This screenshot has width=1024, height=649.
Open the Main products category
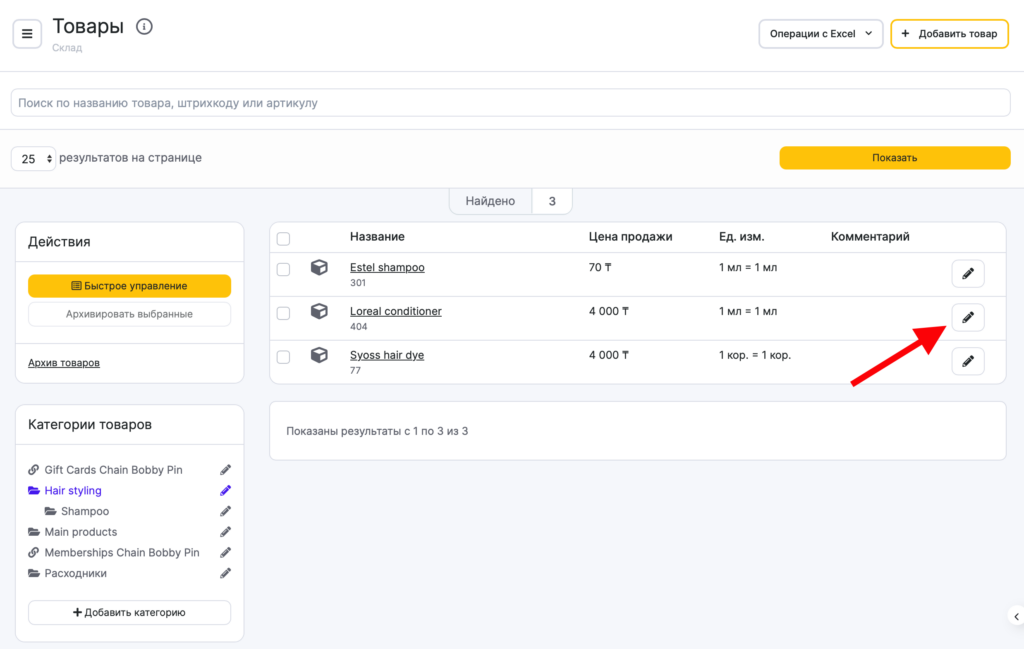[80, 532]
